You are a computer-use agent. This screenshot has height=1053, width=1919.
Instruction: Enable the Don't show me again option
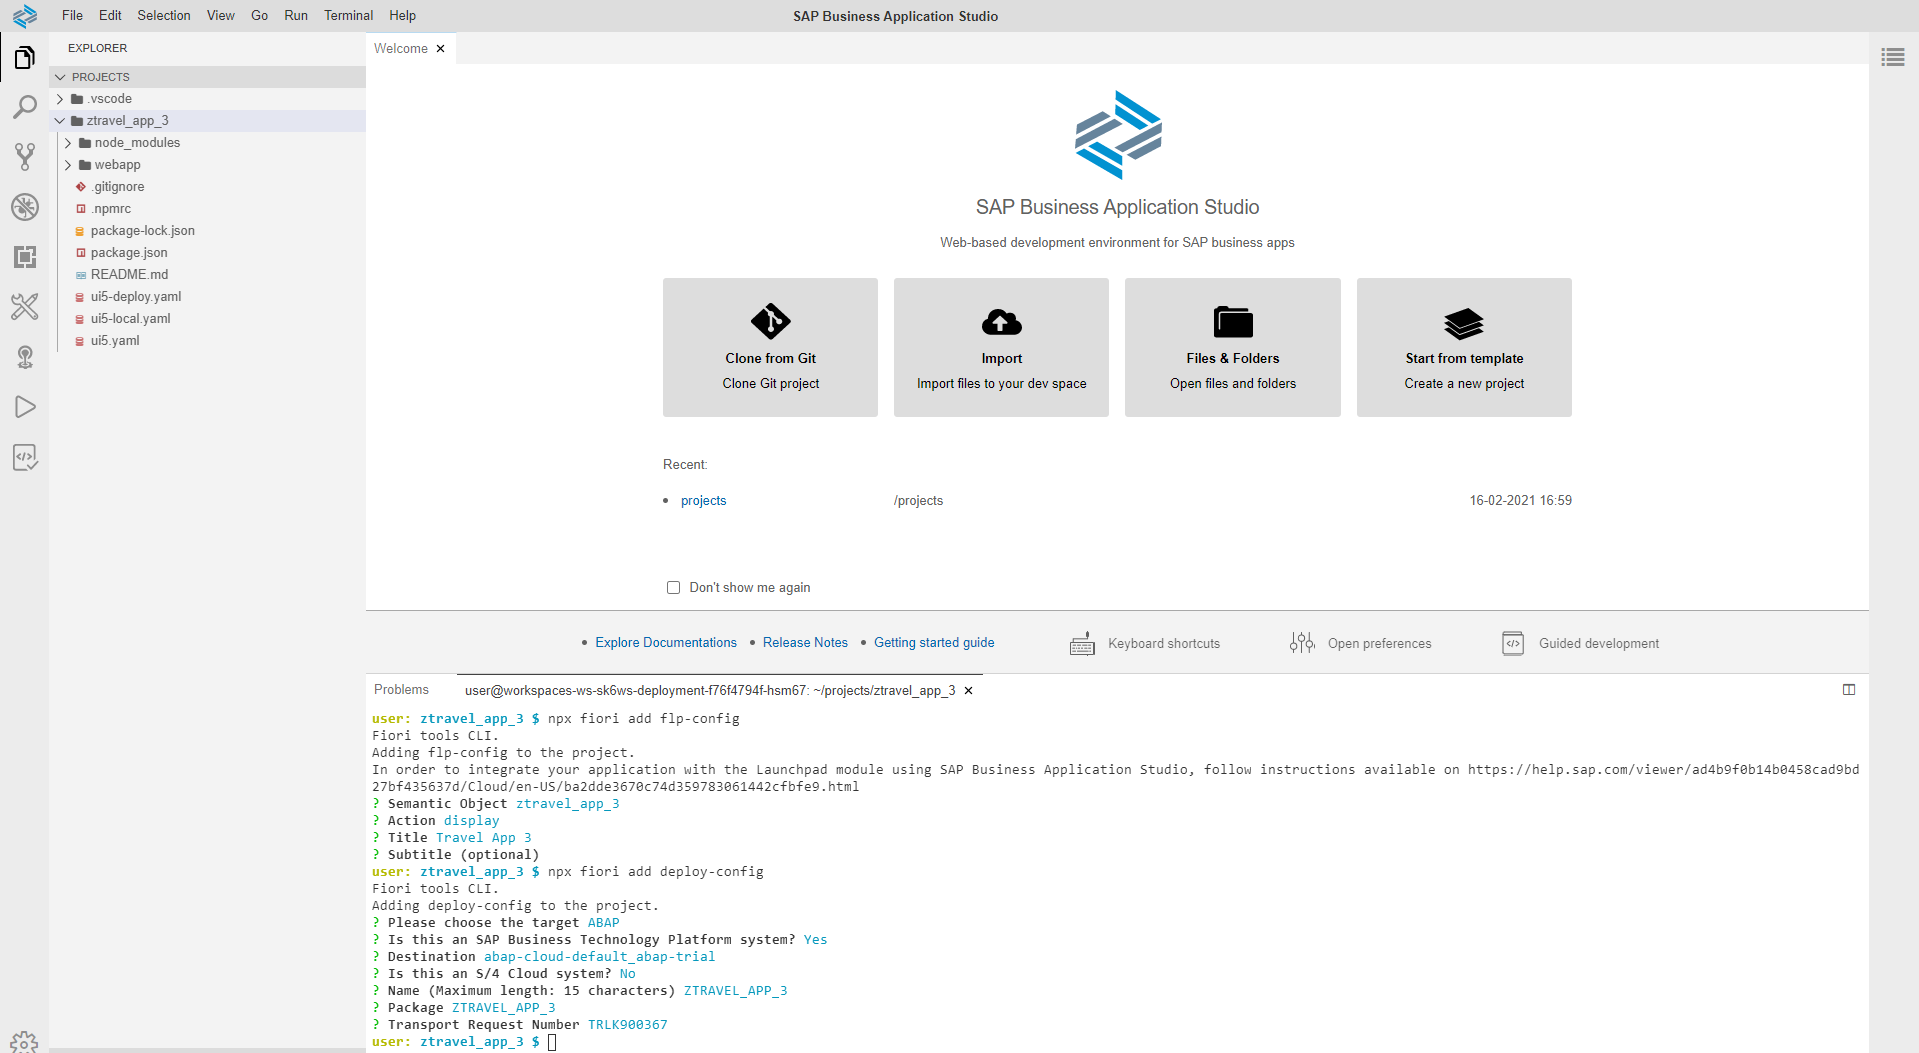673,587
